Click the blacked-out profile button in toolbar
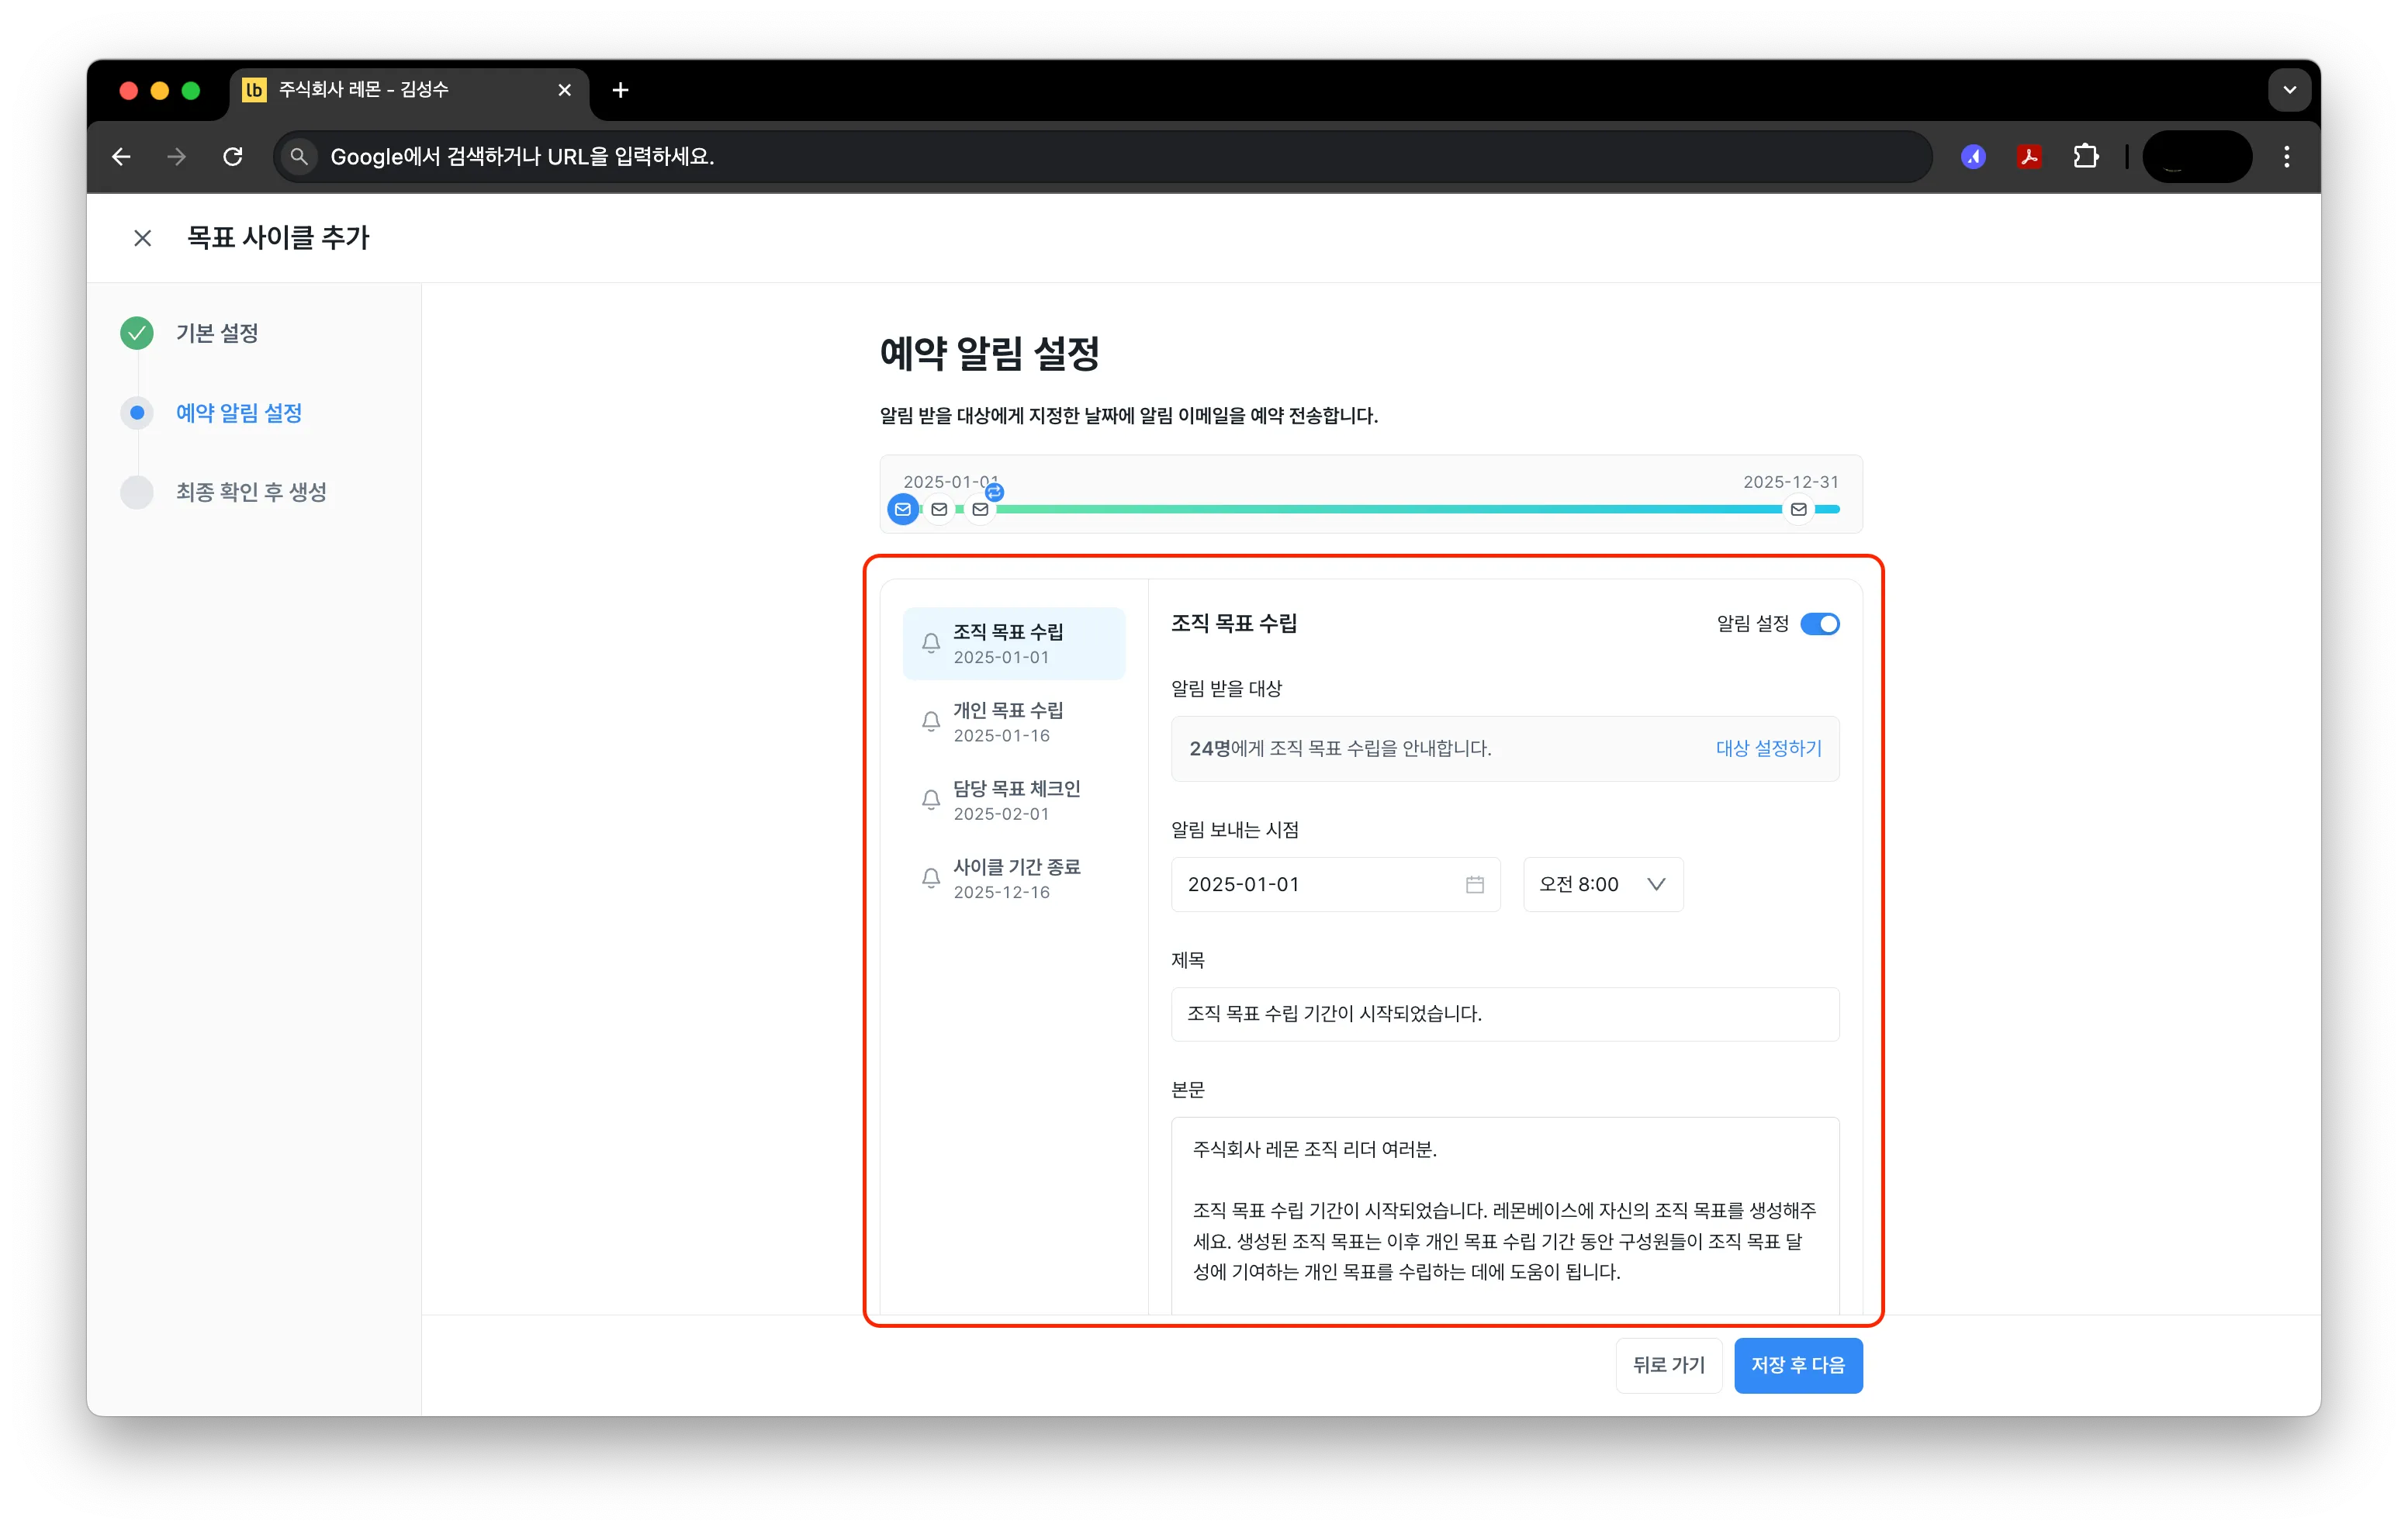 (x=2196, y=157)
